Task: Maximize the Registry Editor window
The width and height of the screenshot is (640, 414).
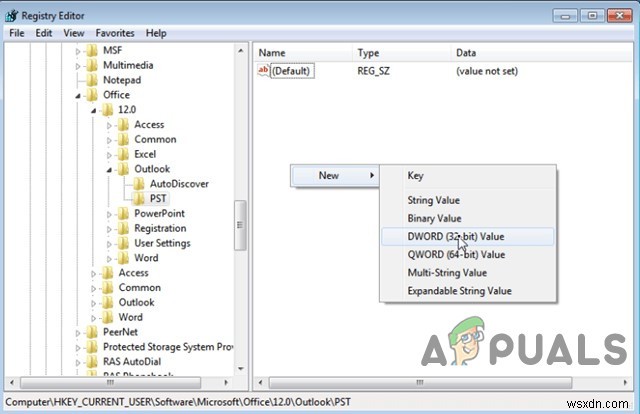Action: tap(592, 16)
